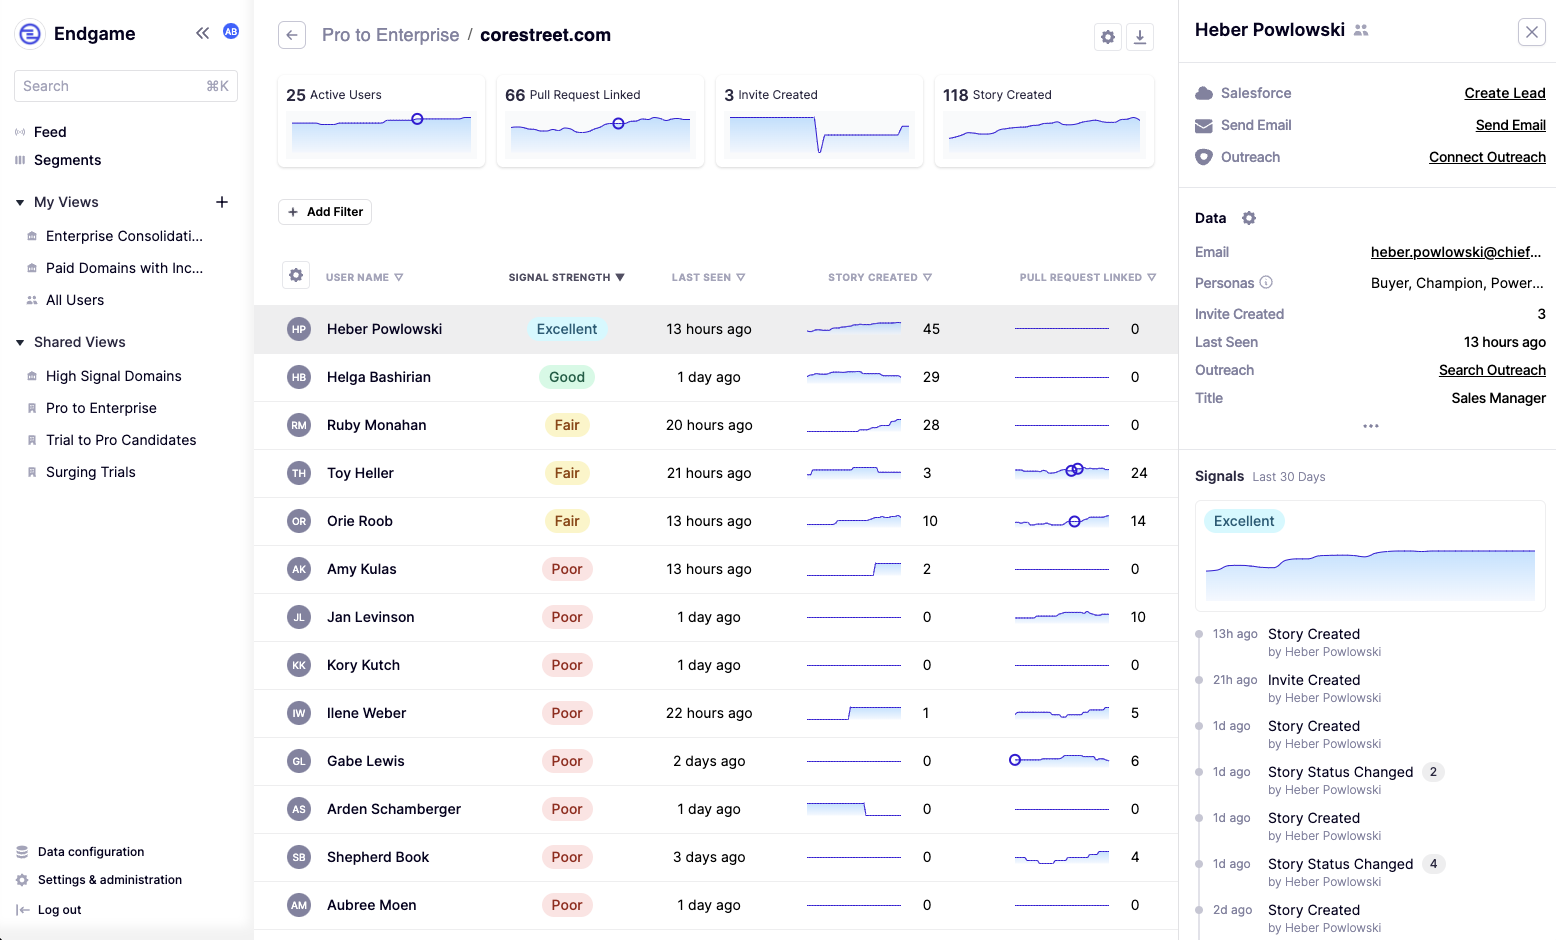The width and height of the screenshot is (1556, 940).
Task: Open the AB user avatar menu
Action: click(x=231, y=32)
